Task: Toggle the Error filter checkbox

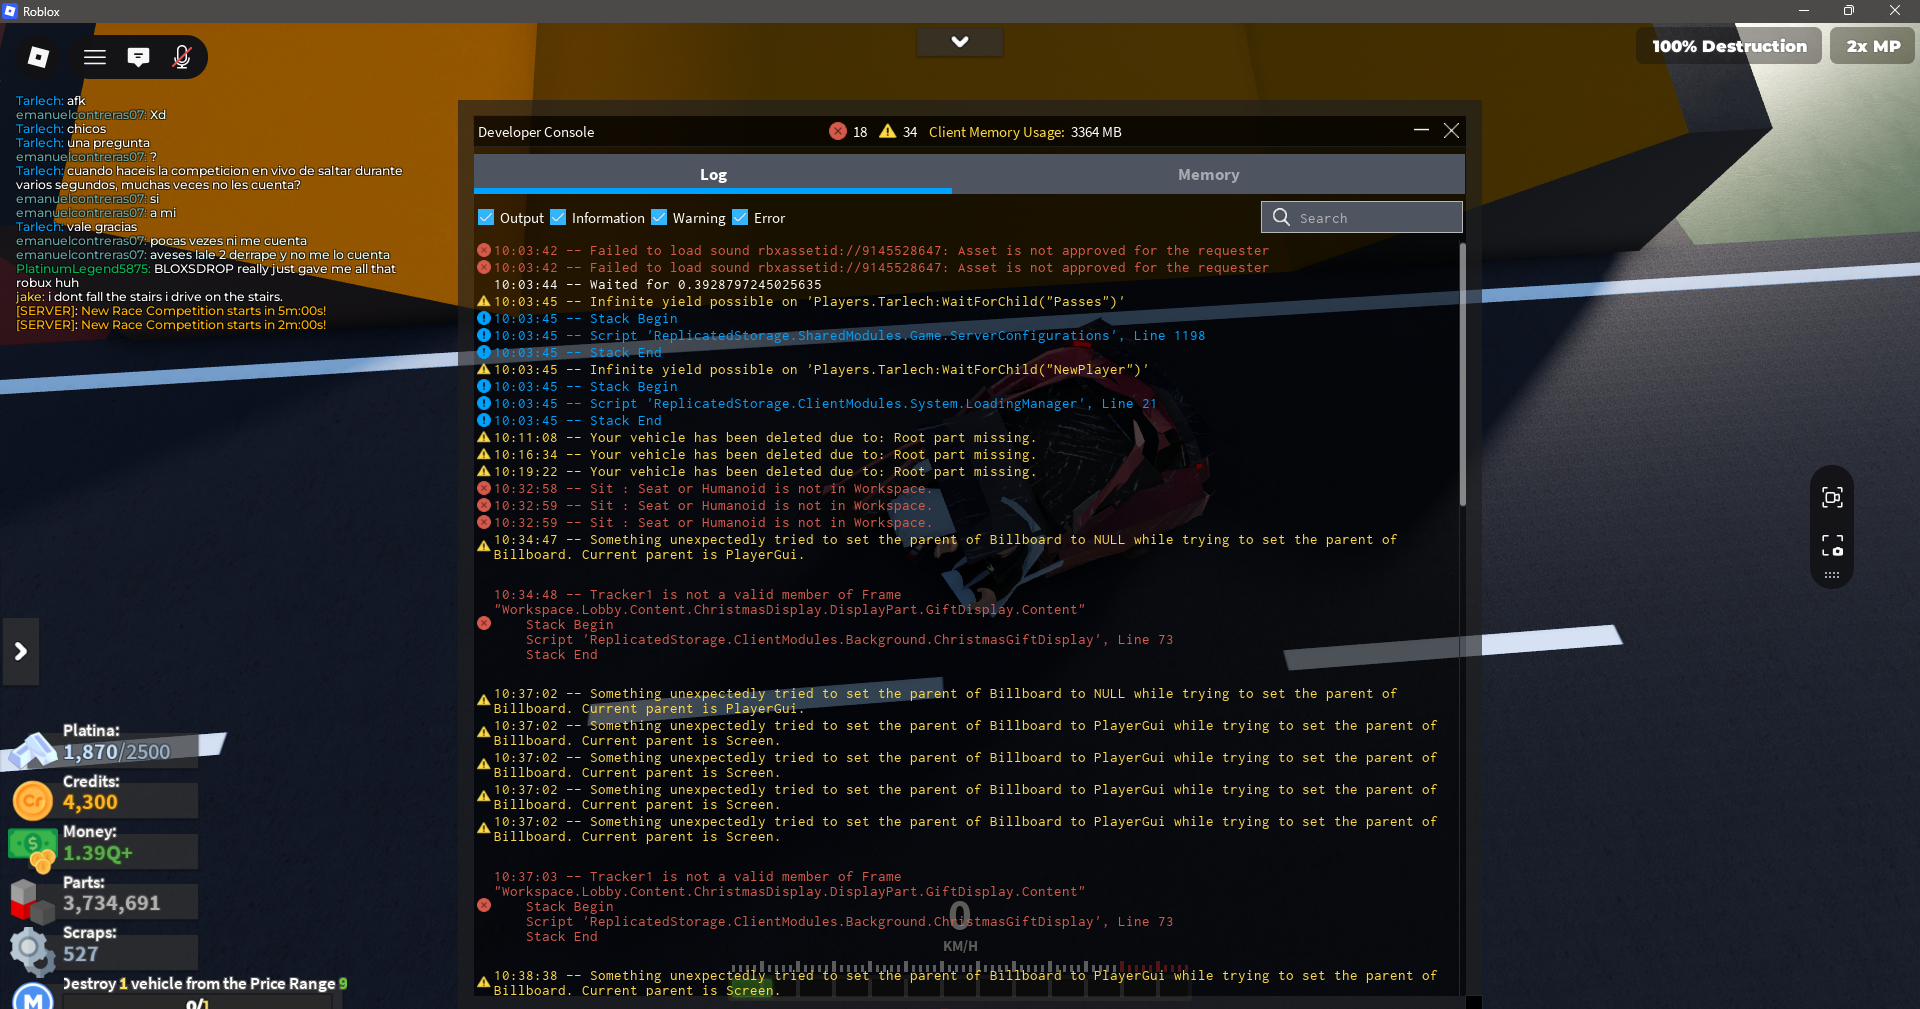Action: (740, 217)
